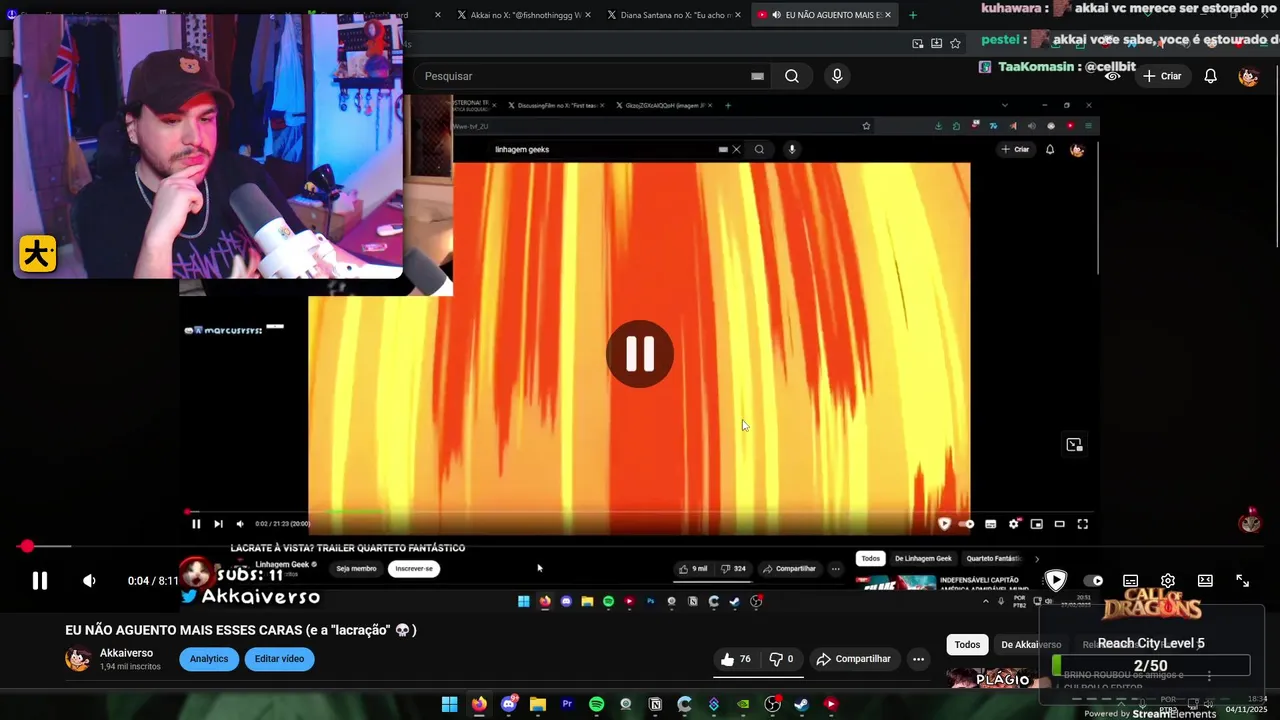This screenshot has width=1280, height=720.
Task: Switch outer player to theater mode
Action: click(1205, 581)
